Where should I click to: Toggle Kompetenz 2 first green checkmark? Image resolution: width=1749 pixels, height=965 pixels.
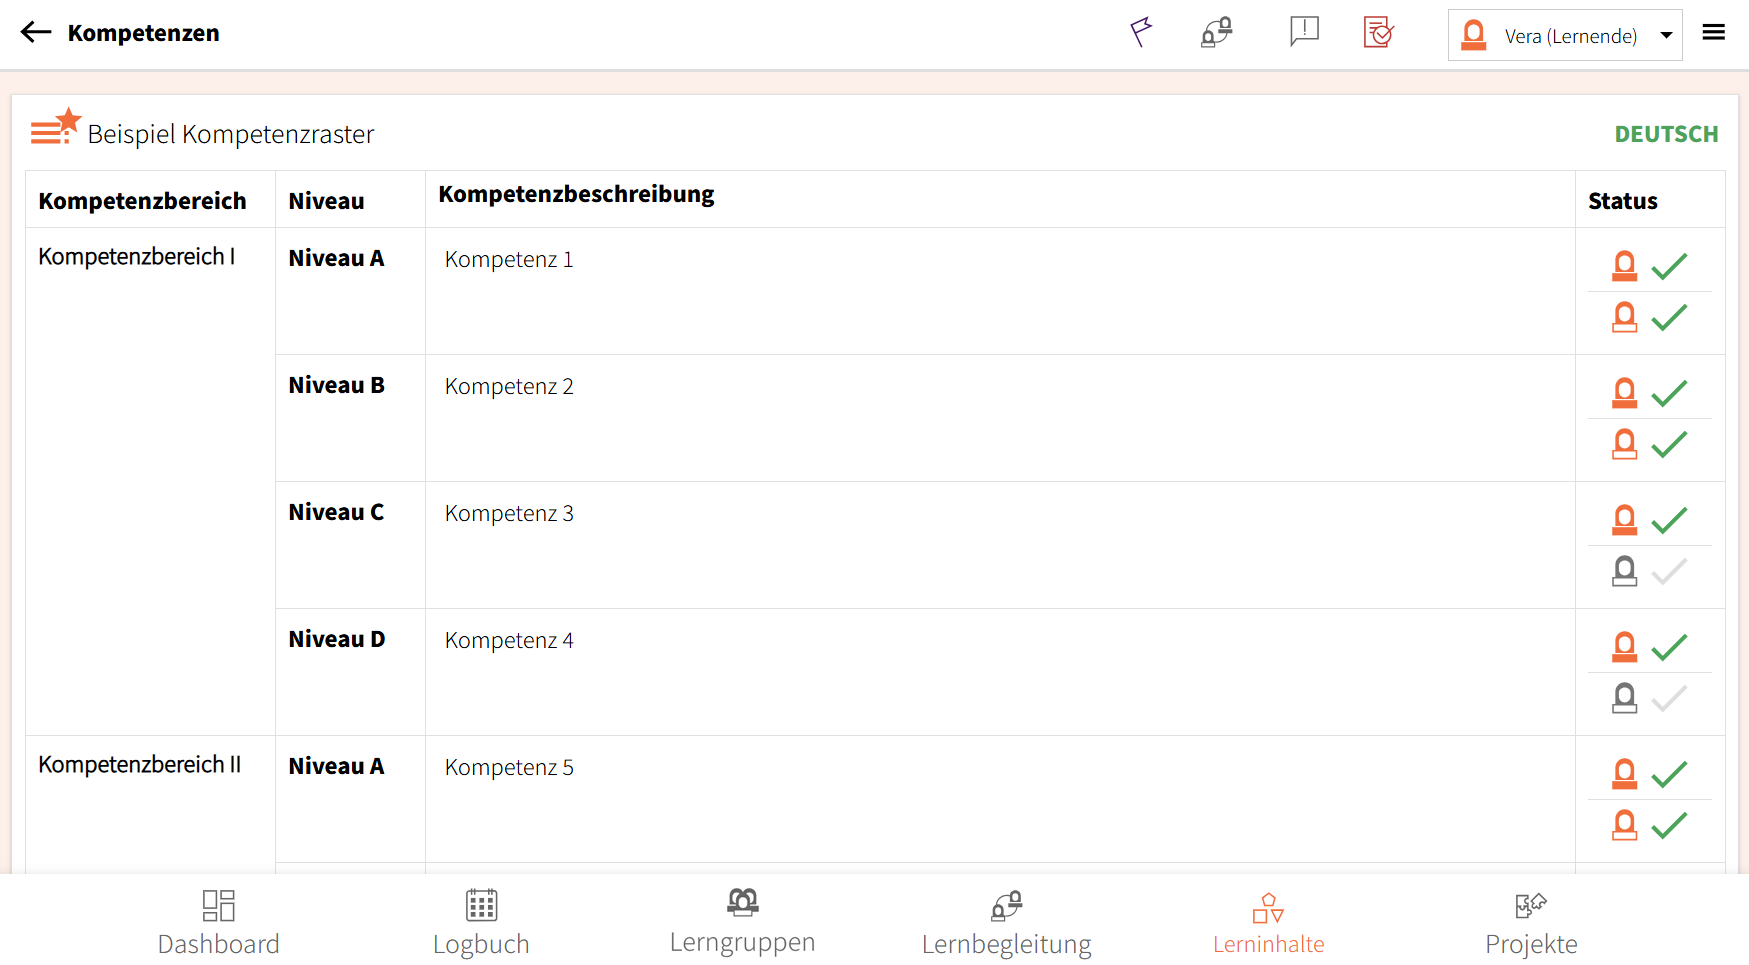[x=1669, y=393]
